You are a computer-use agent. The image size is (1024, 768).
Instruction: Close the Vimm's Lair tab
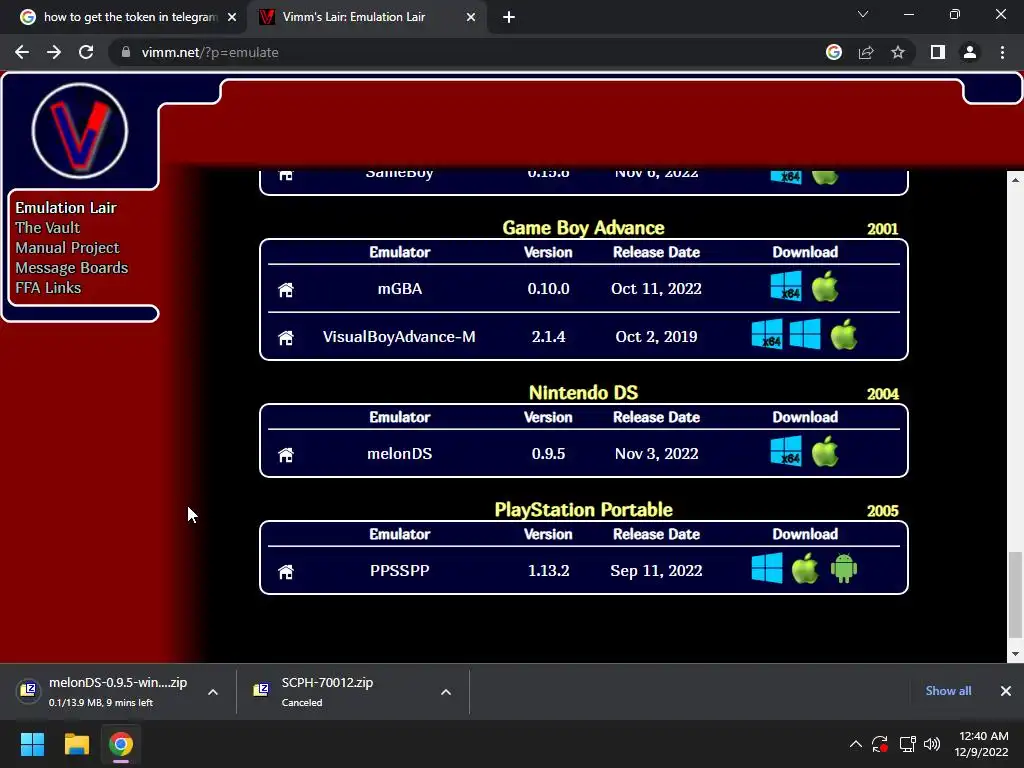[x=471, y=17]
